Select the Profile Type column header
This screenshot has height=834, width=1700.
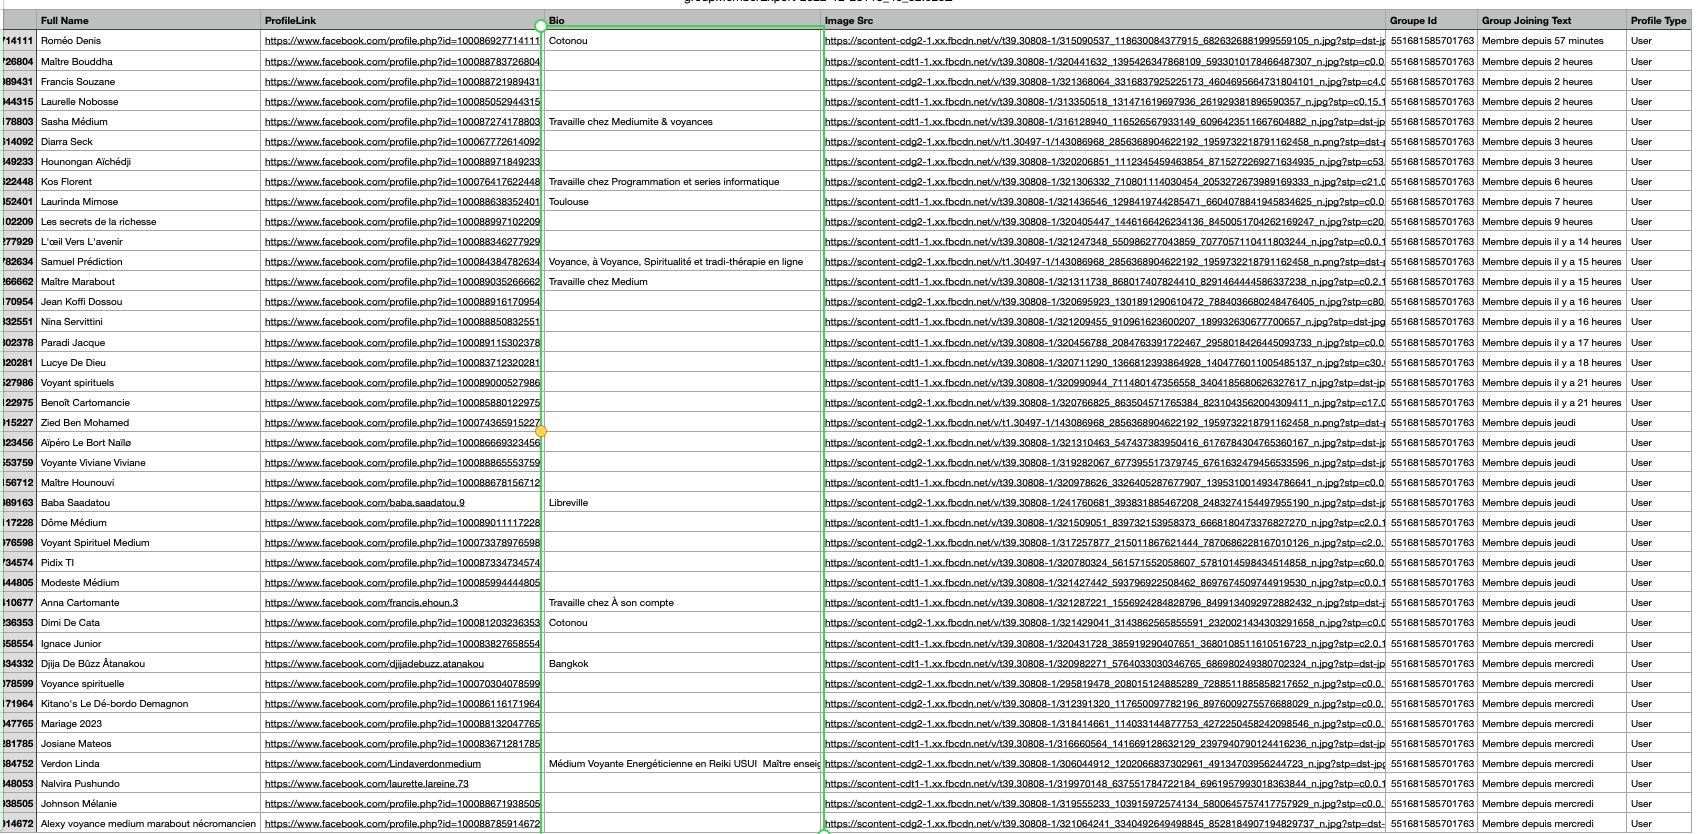[1659, 20]
